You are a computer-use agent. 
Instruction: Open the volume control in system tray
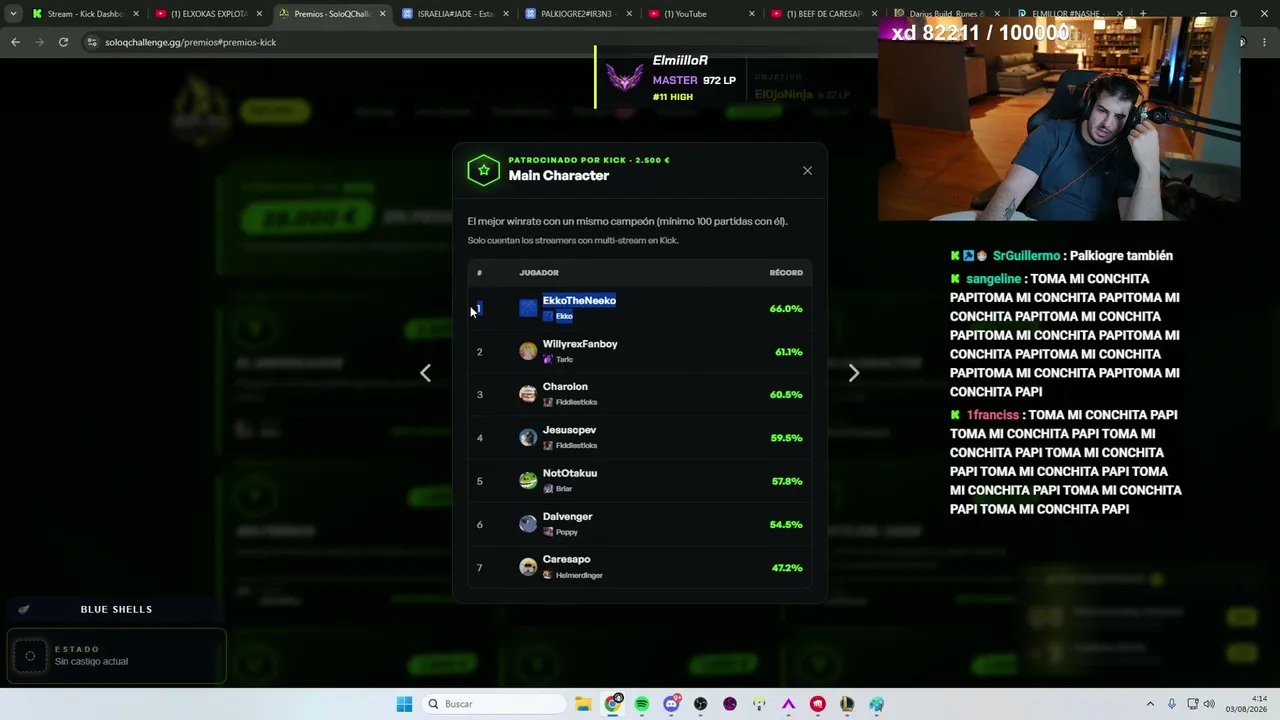[x=1209, y=704]
